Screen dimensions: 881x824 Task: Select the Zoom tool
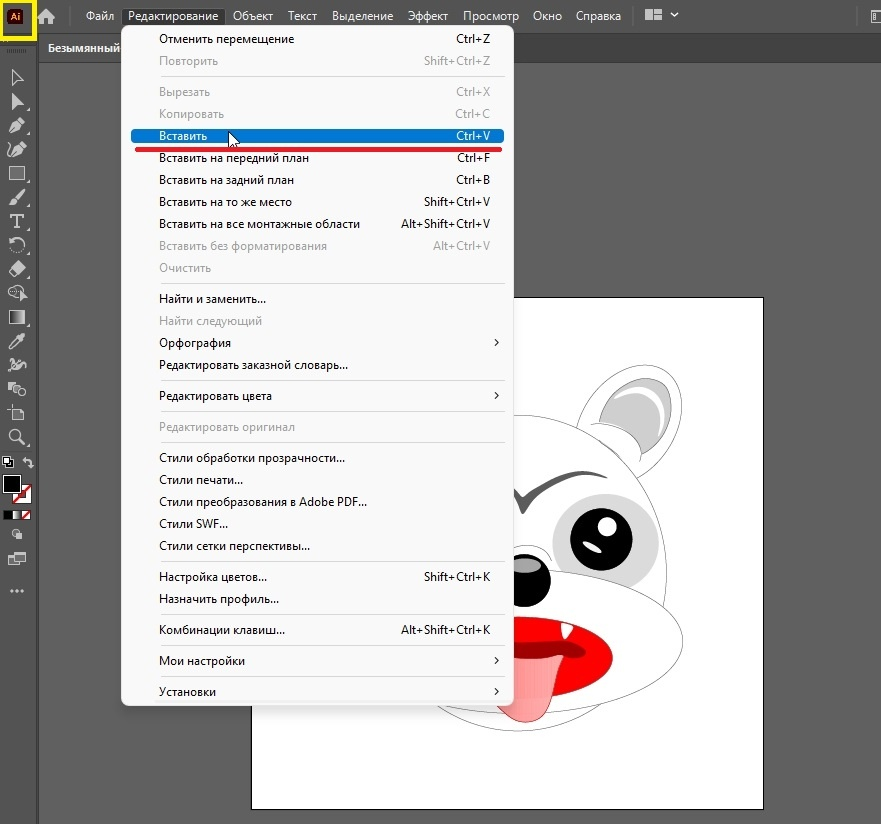click(x=16, y=437)
